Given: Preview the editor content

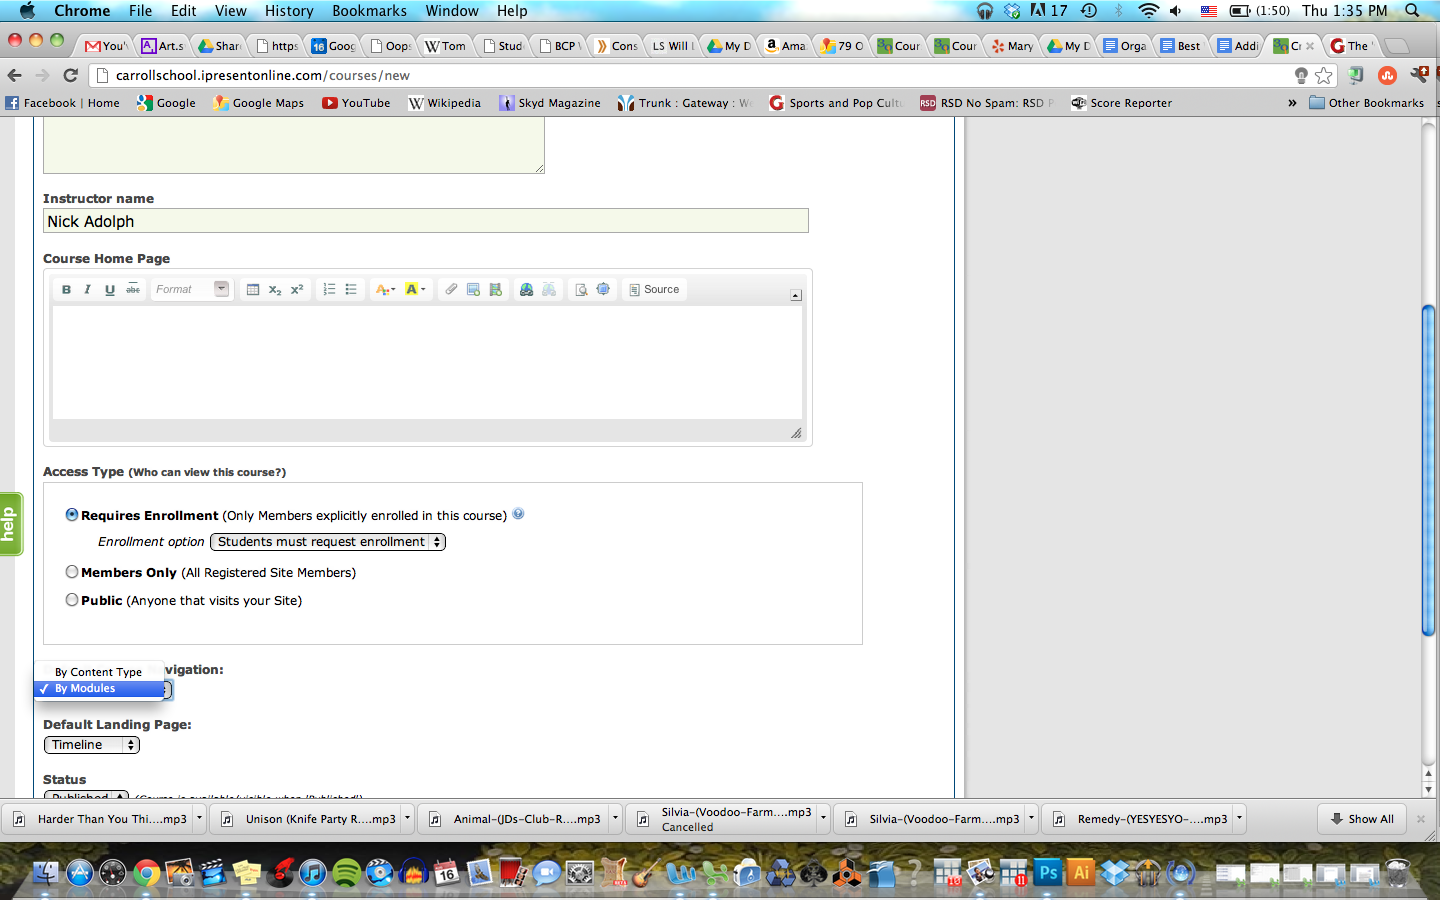Looking at the screenshot, I should pyautogui.click(x=581, y=289).
